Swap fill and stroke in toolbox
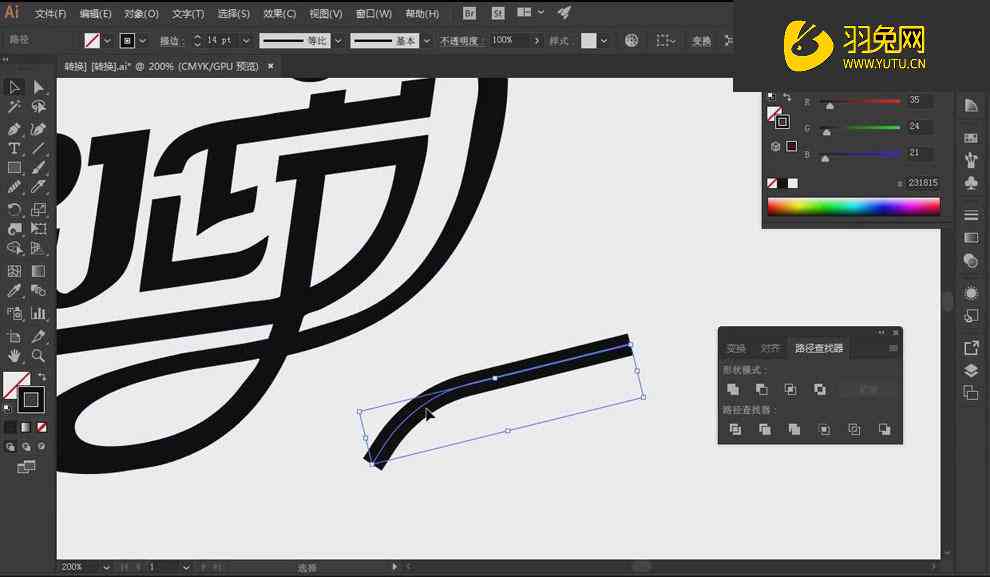The image size is (990, 577). [x=42, y=376]
